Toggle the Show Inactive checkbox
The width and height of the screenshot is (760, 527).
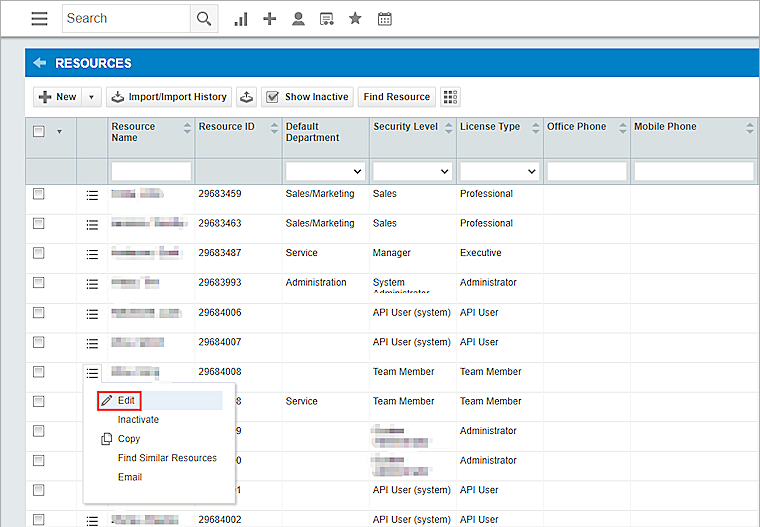click(272, 97)
